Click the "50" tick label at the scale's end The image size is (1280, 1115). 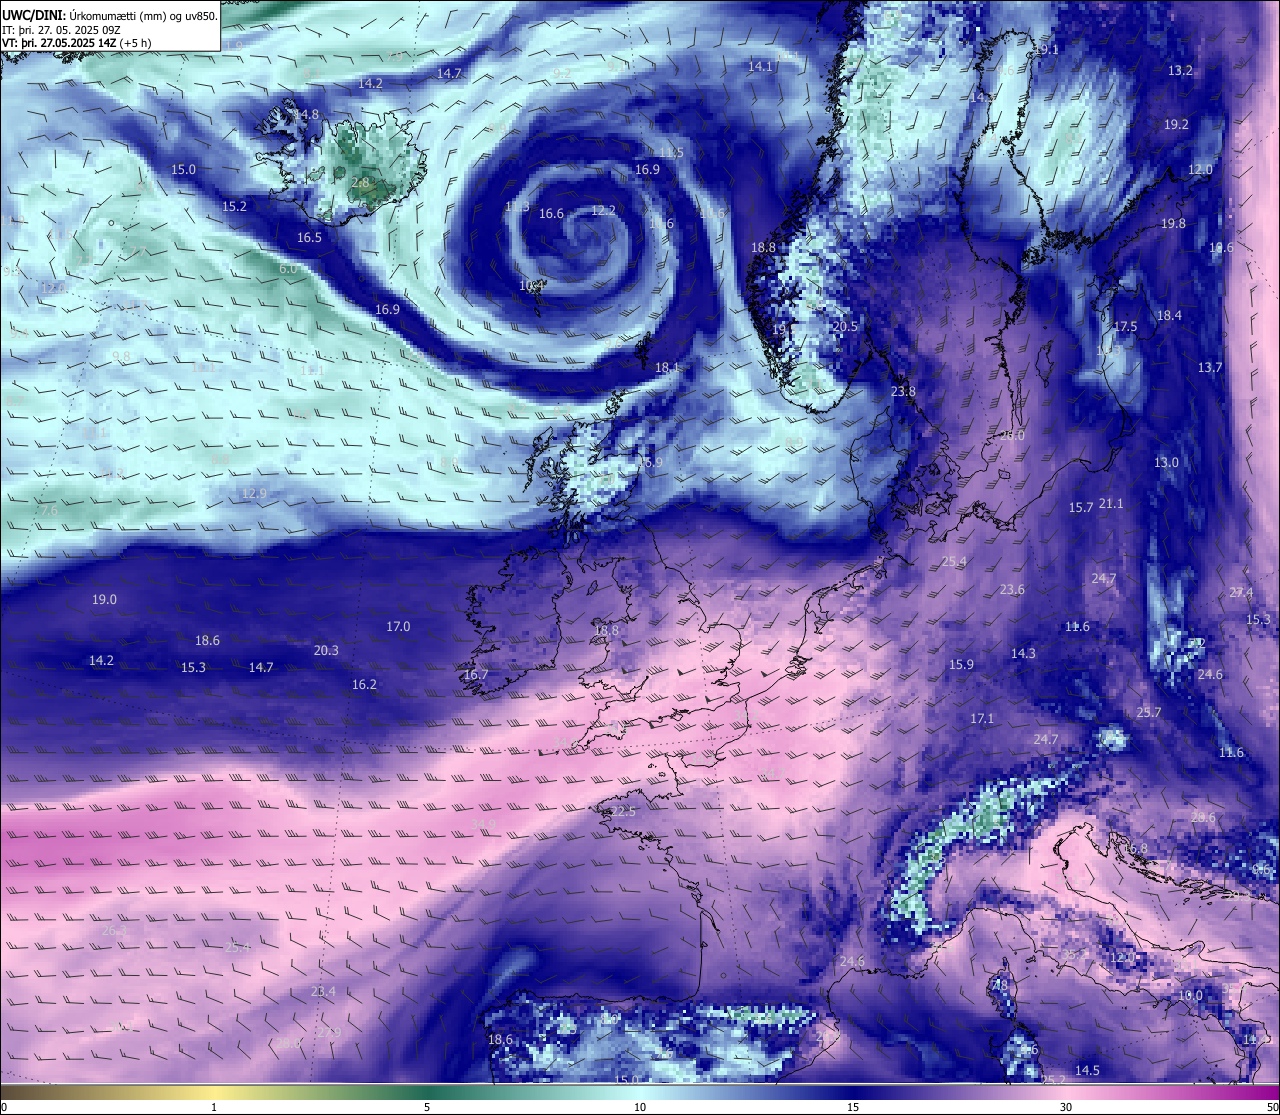click(x=1272, y=1107)
